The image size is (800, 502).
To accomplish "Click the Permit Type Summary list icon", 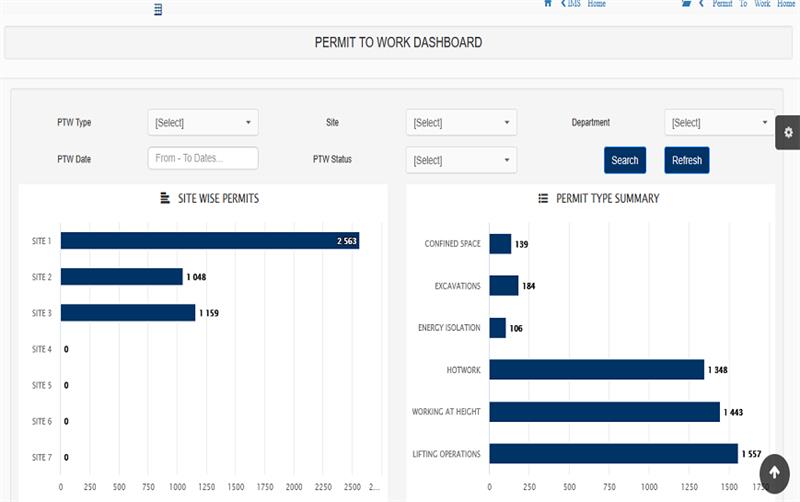I will 543,198.
